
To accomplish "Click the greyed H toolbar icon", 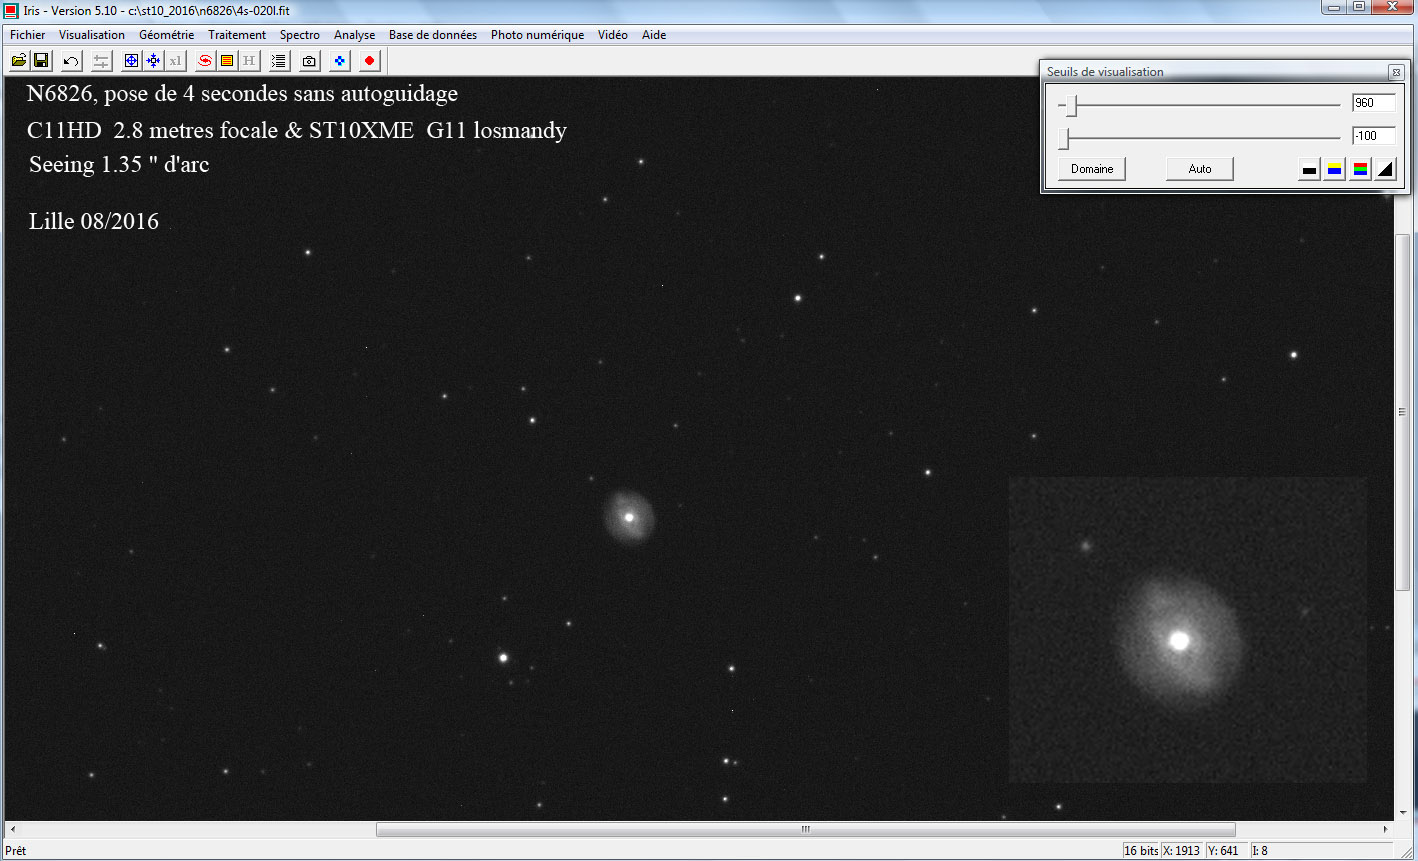I will pos(249,61).
